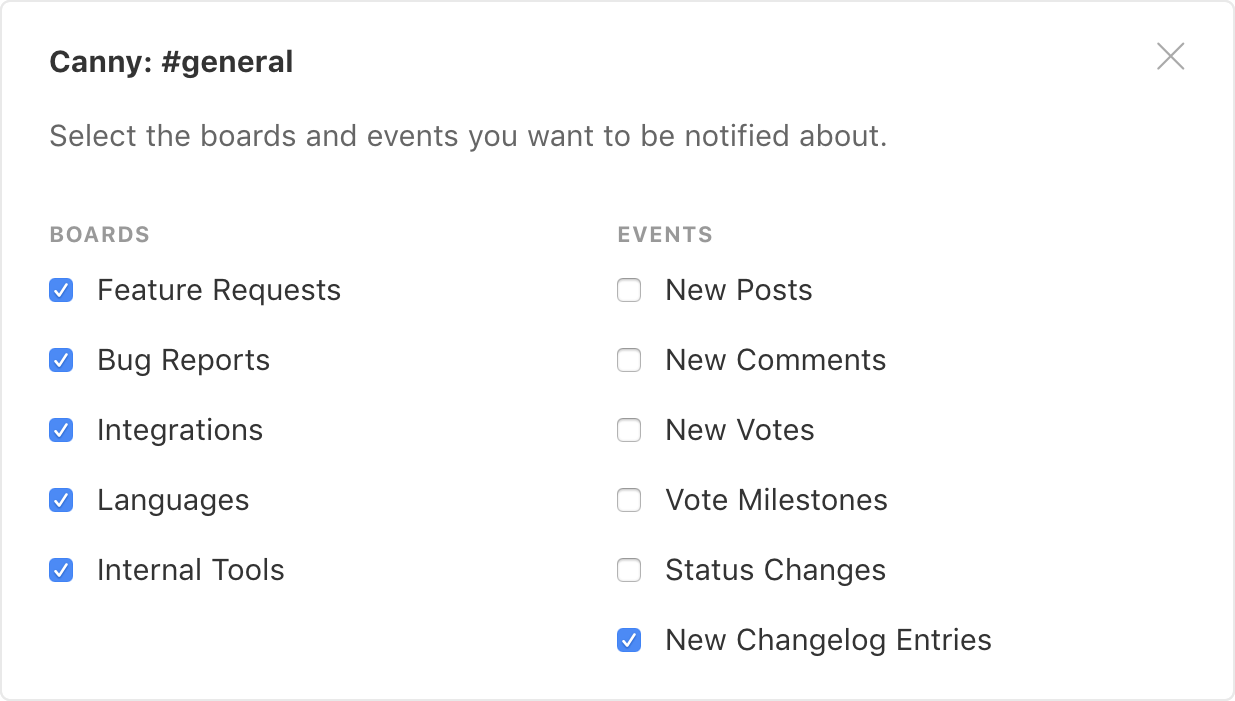Deselect the Internal Tools checkbox

(61, 571)
